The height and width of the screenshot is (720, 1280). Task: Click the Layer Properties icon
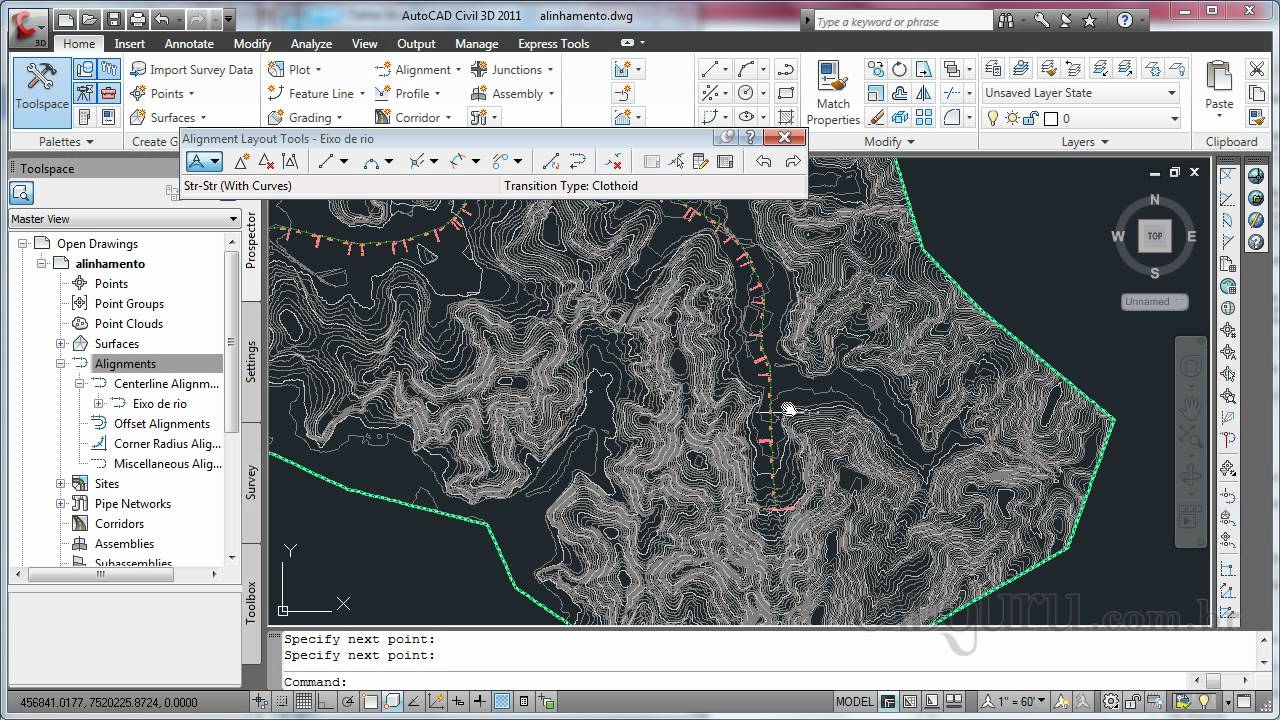point(993,68)
